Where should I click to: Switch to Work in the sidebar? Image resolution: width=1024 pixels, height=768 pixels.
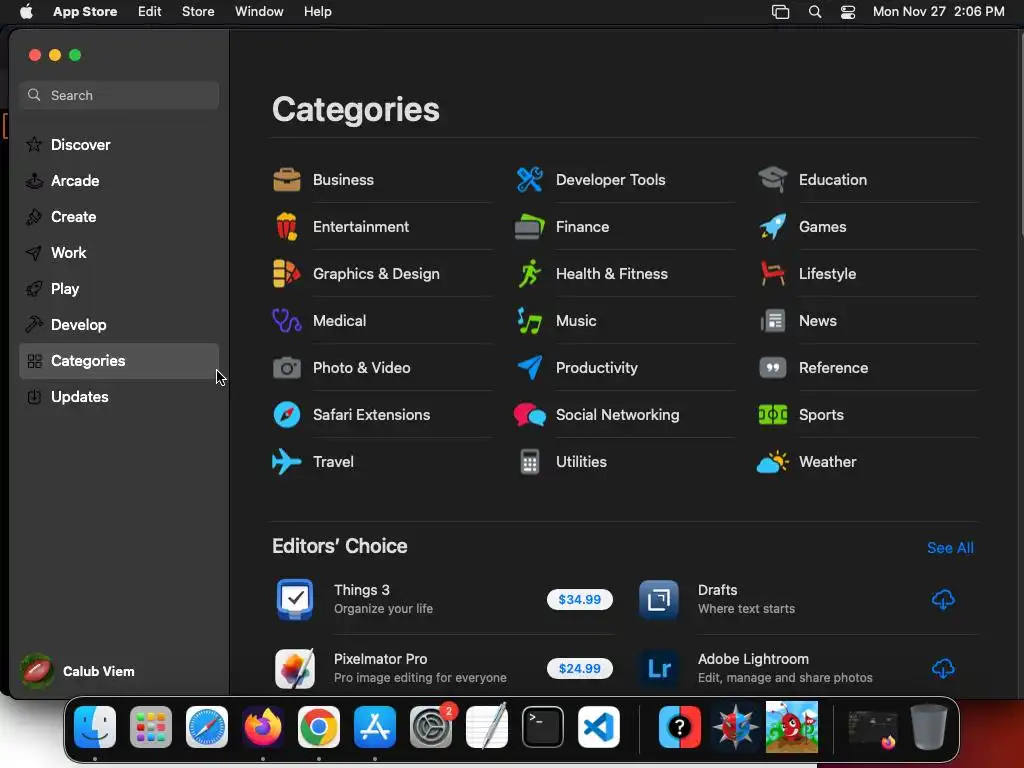pos(119,253)
